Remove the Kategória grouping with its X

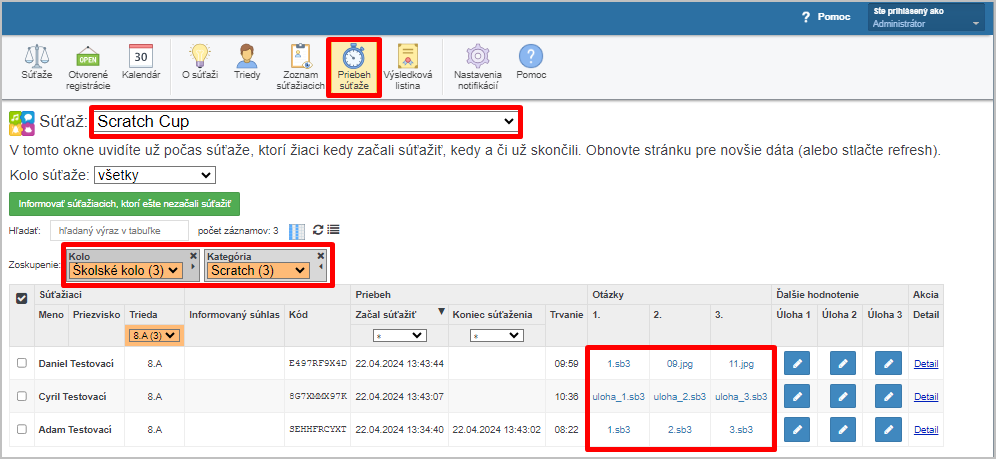click(x=321, y=255)
